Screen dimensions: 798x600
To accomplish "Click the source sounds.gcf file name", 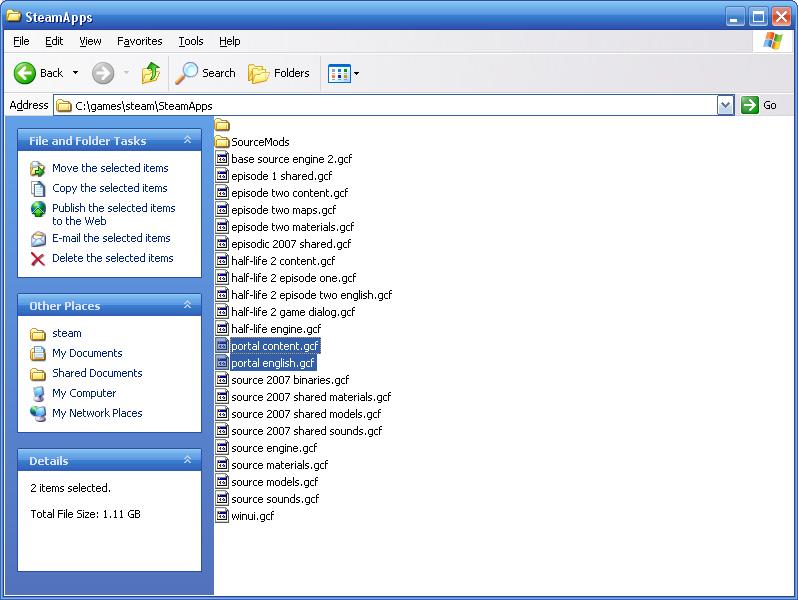I will 275,499.
